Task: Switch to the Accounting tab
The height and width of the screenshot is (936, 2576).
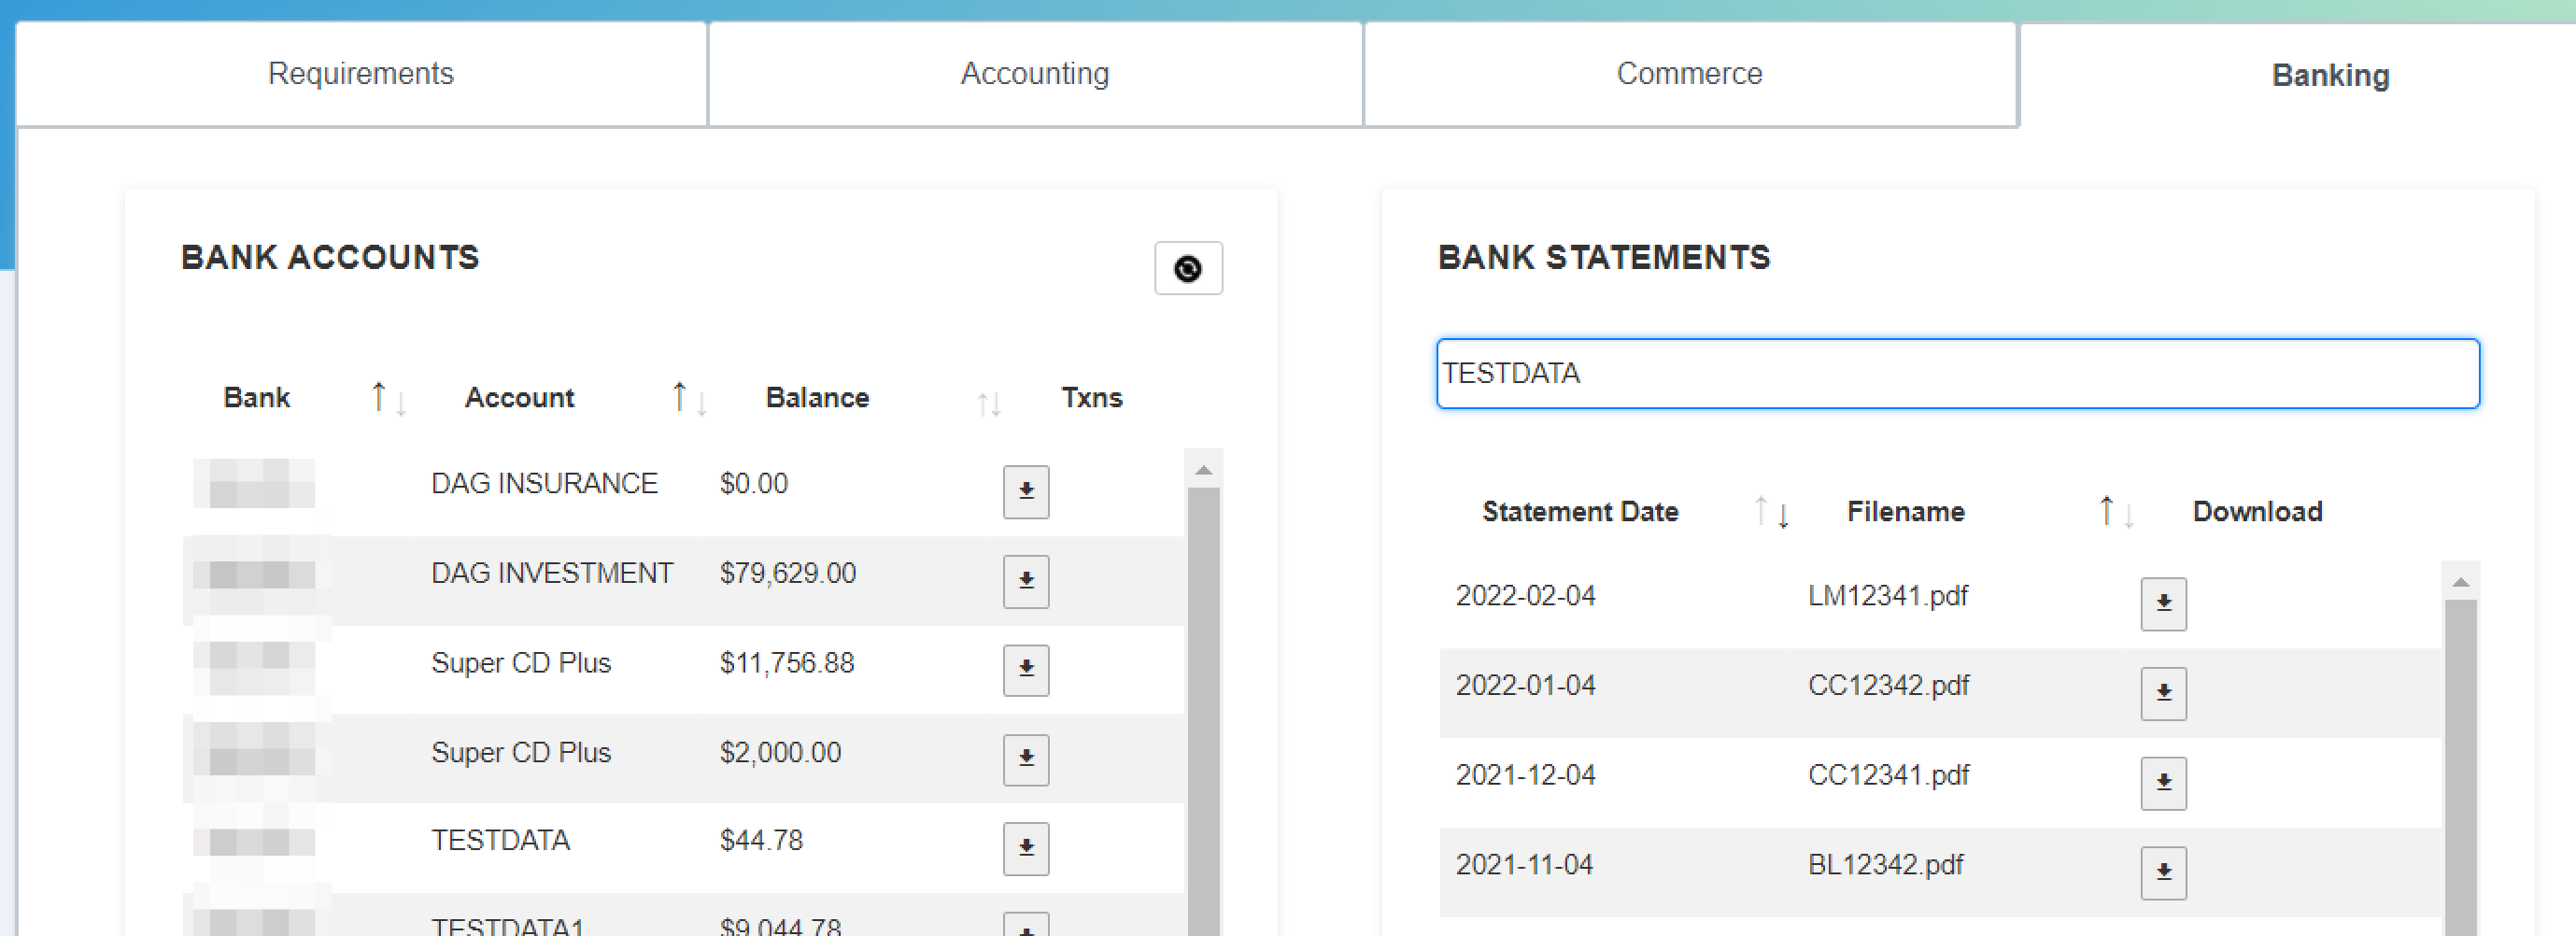Action: [1035, 74]
